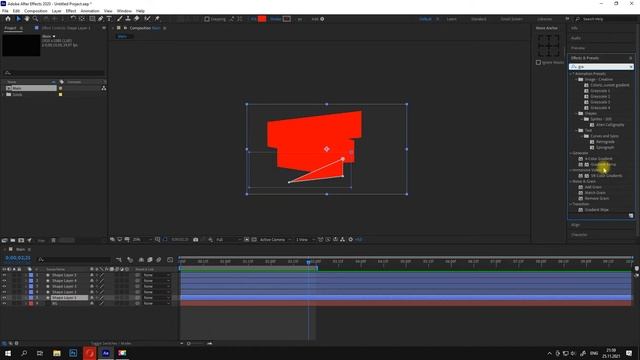The image size is (640, 360).
Task: Select the Hand tool
Action: (27, 19)
